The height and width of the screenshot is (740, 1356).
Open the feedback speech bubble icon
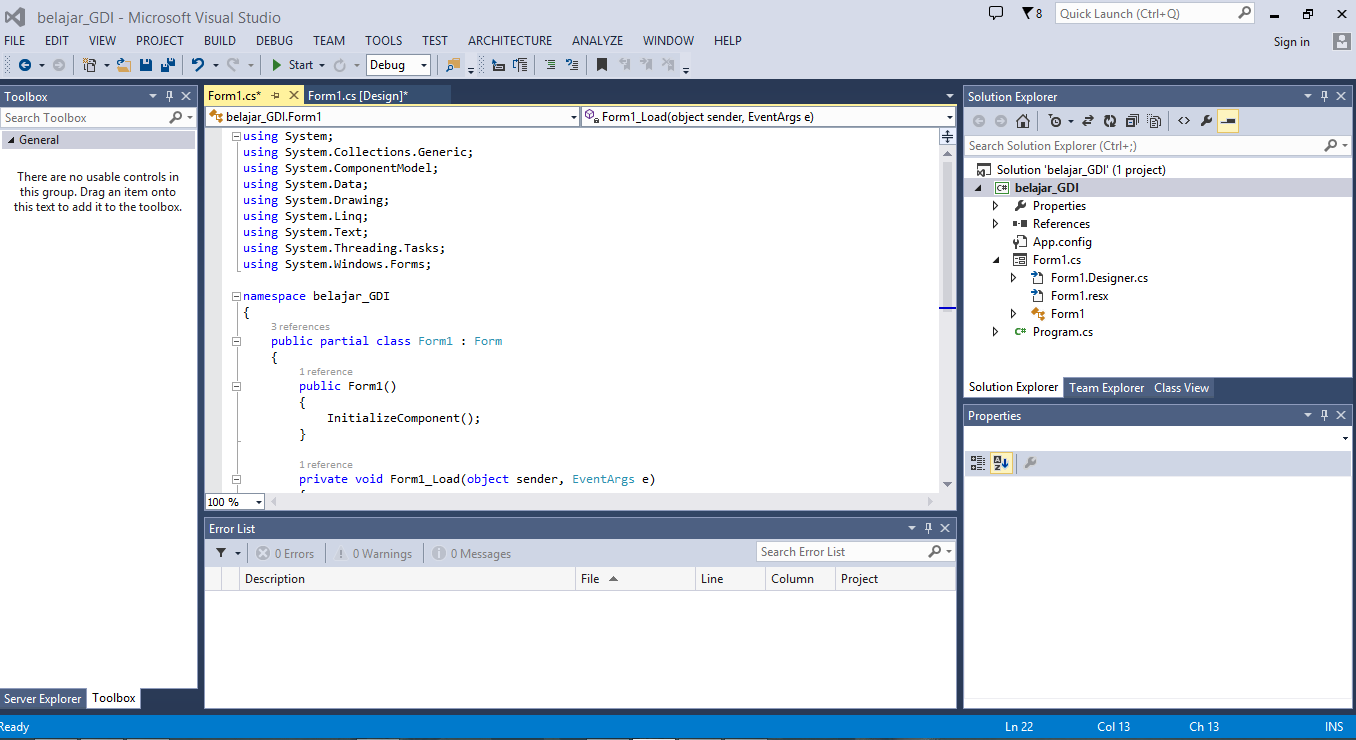(x=995, y=13)
